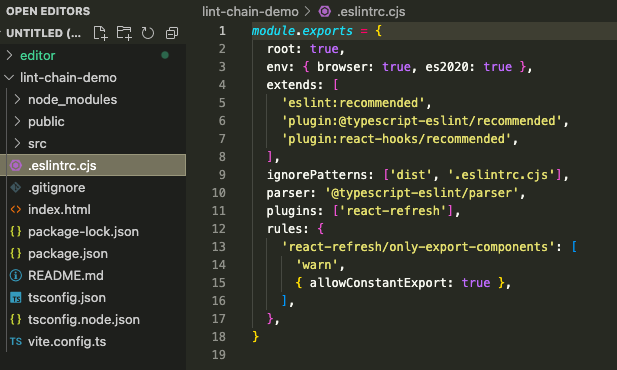Collapse the lint-chain-demo folder chevron
The image size is (617, 370).
pyautogui.click(x=9, y=78)
